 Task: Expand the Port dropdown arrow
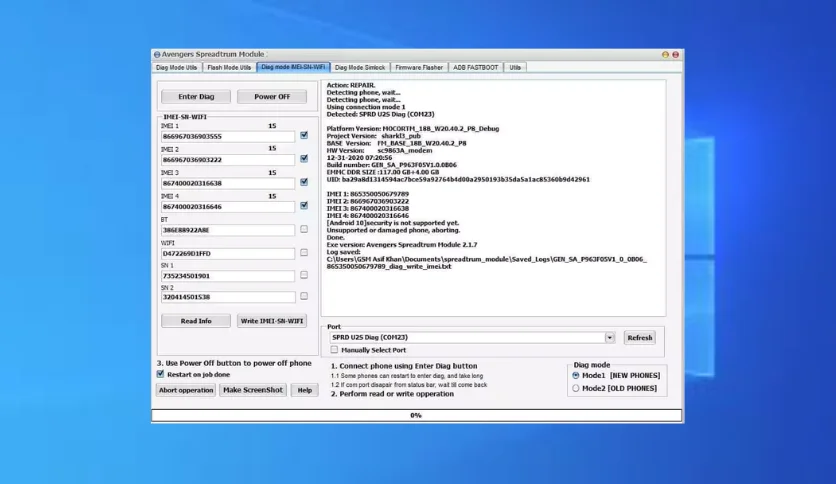tap(609, 337)
